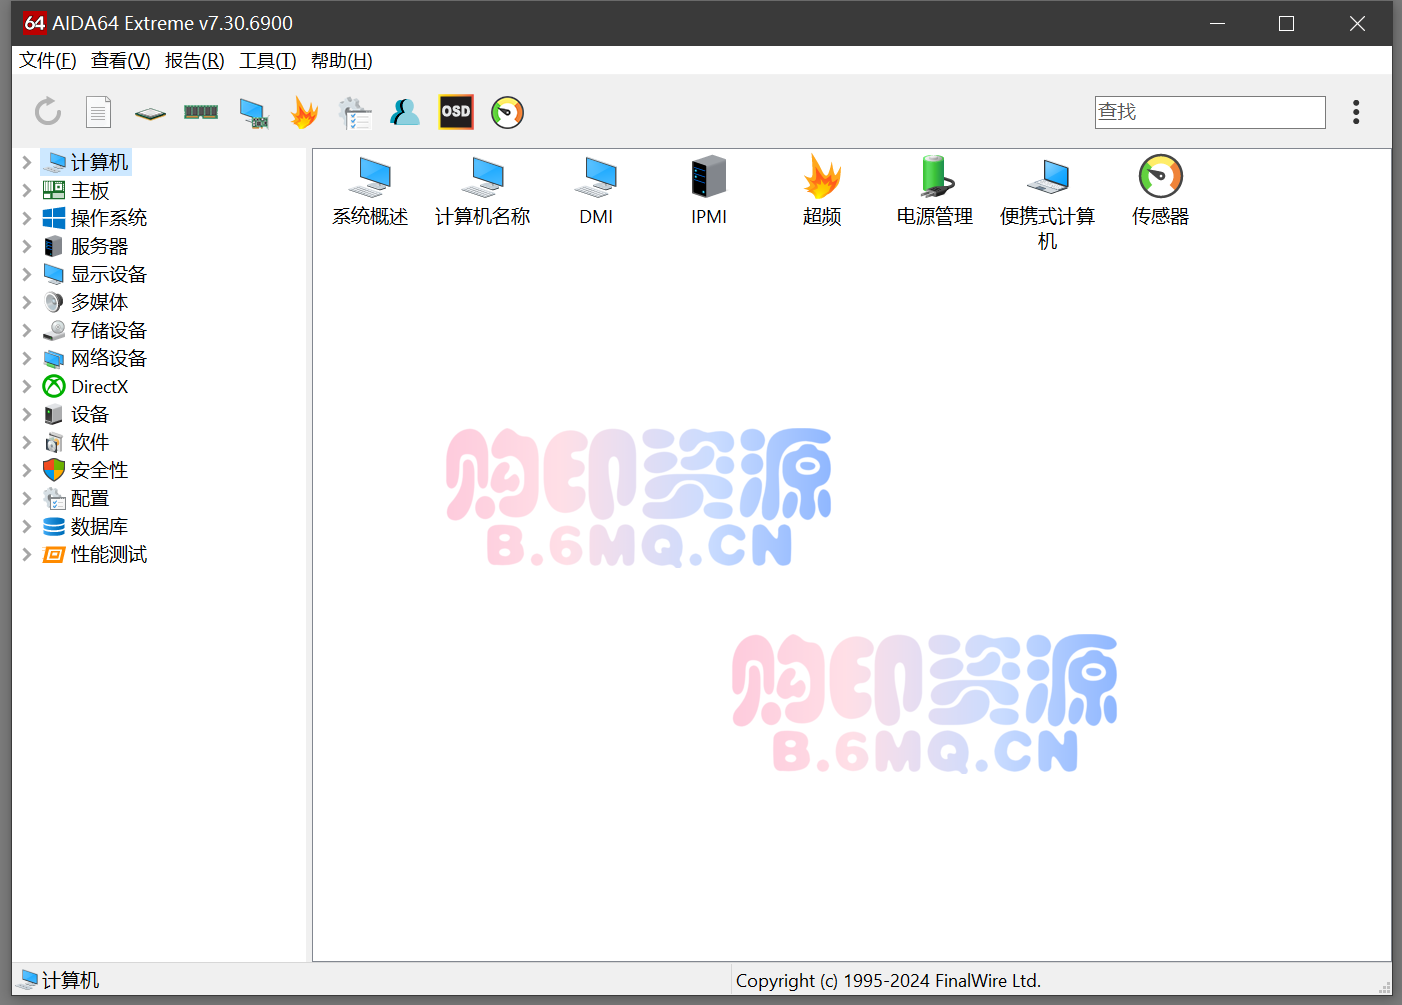Expand the 配置 tree arrow
This screenshot has width=1402, height=1005.
[x=27, y=498]
